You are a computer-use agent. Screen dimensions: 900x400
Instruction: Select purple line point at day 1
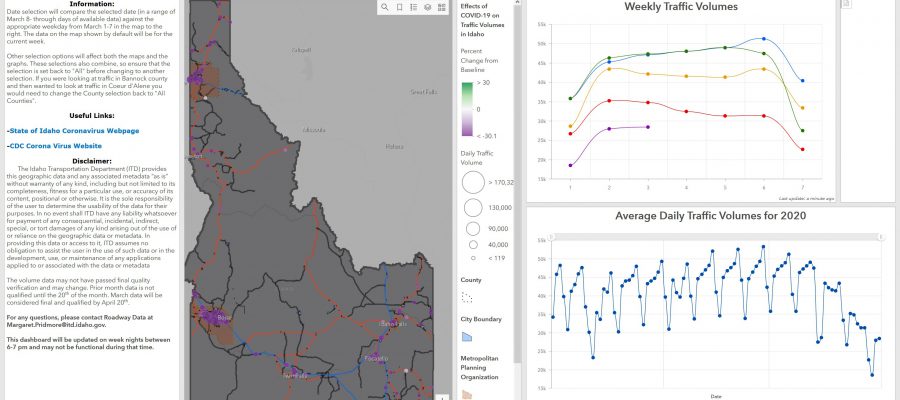point(570,165)
